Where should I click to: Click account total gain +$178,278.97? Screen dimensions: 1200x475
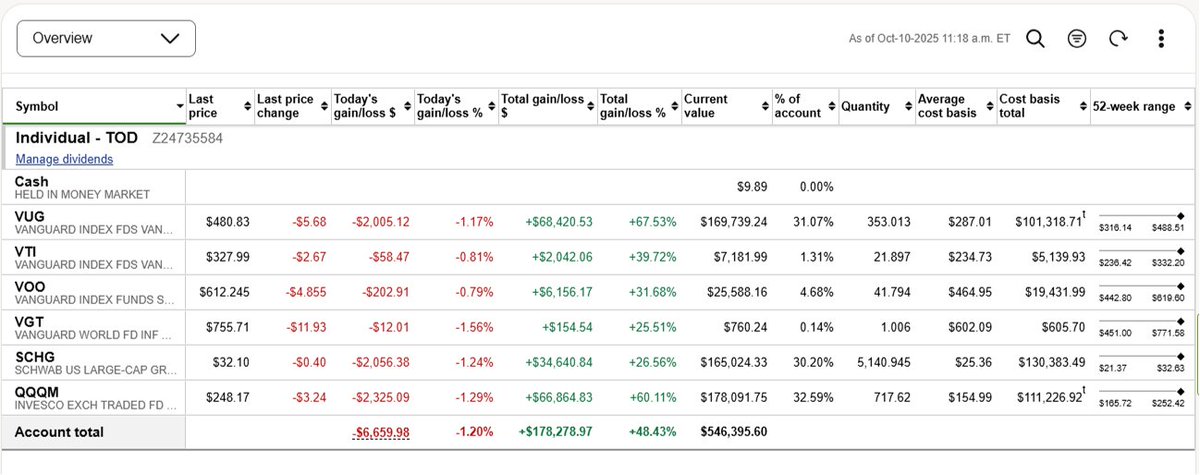[557, 432]
